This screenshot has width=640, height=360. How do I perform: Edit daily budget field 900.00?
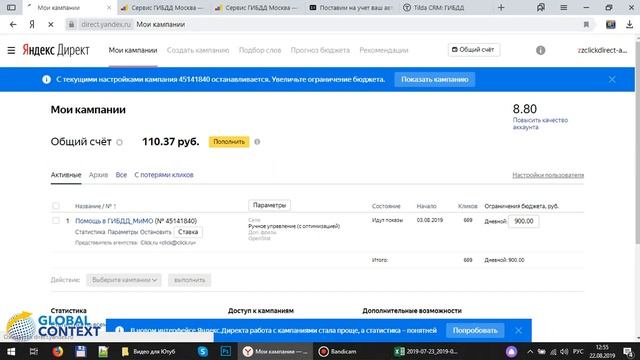pos(524,221)
